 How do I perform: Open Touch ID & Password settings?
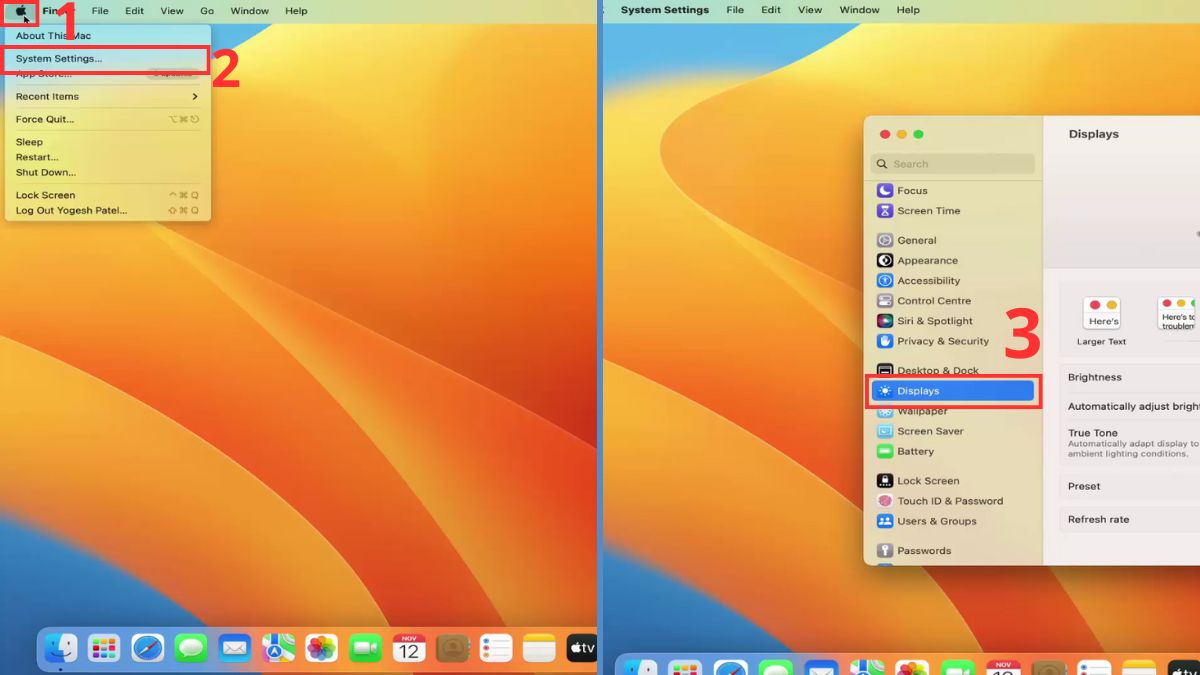click(949, 501)
